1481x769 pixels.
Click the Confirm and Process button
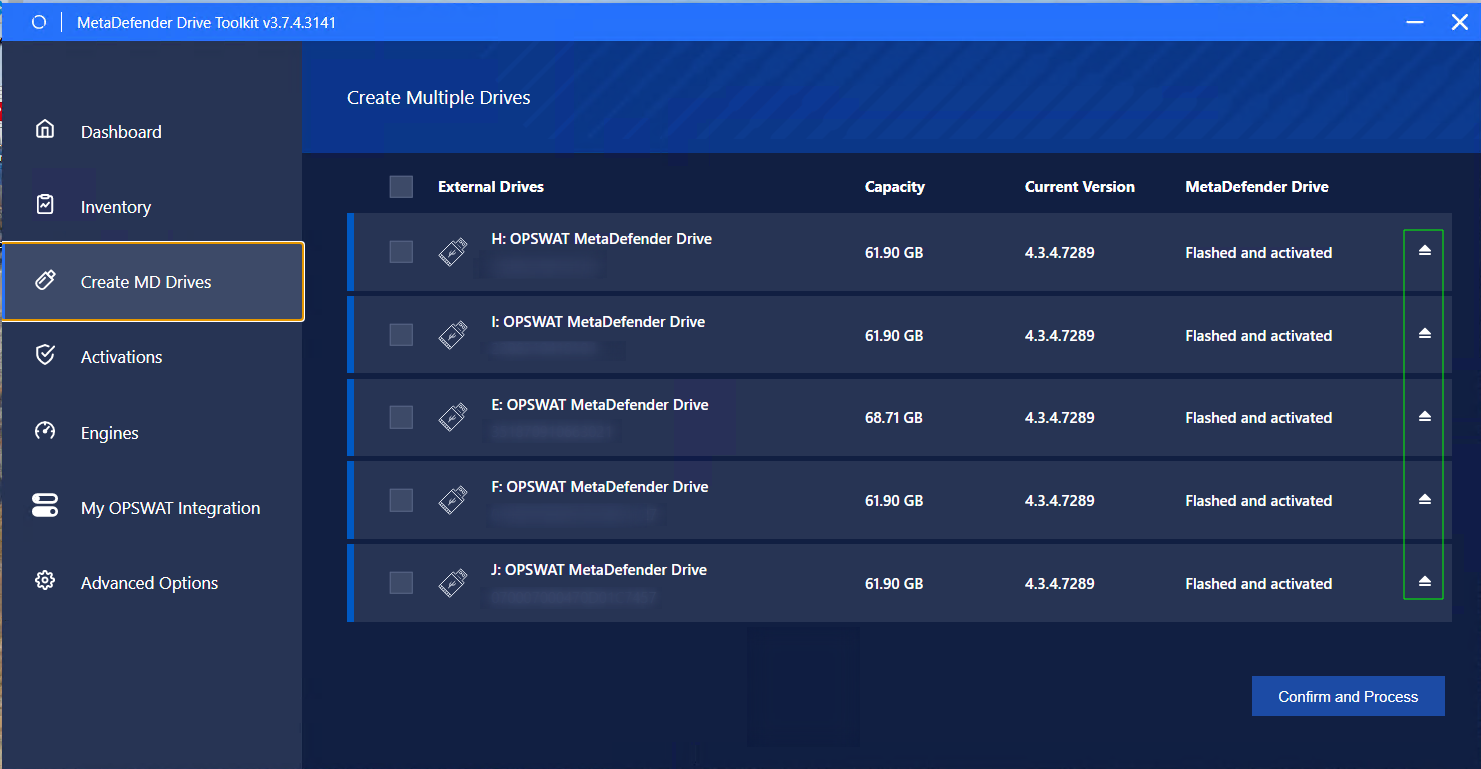point(1348,696)
